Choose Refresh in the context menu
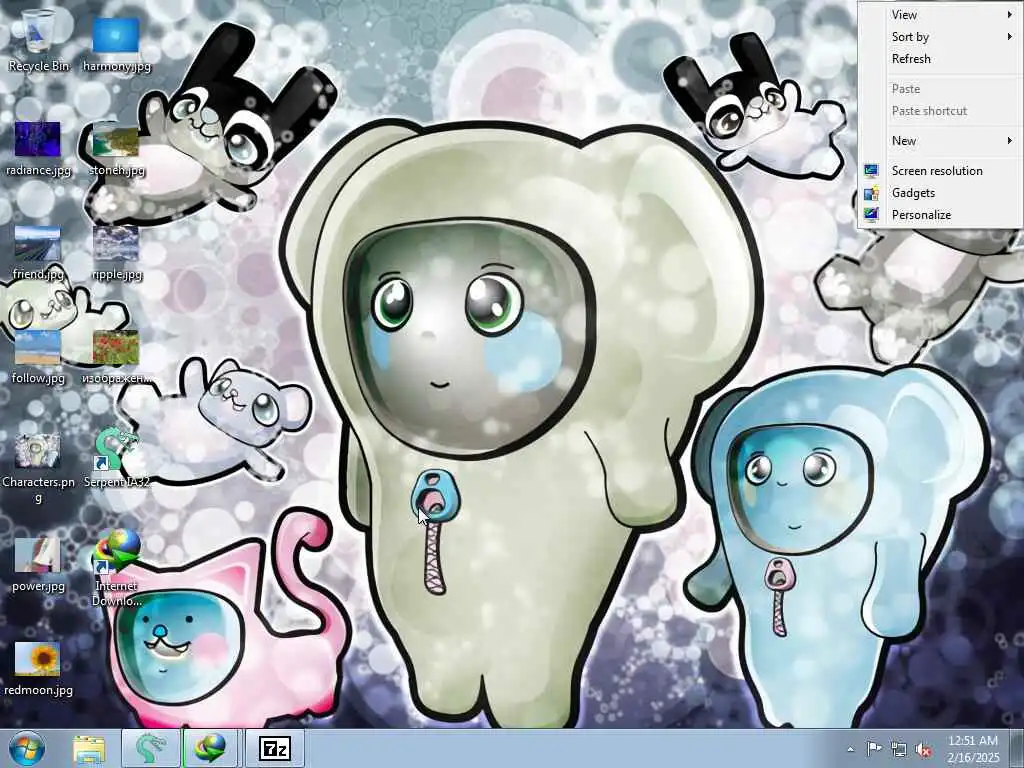Image resolution: width=1024 pixels, height=768 pixels. 940,59
